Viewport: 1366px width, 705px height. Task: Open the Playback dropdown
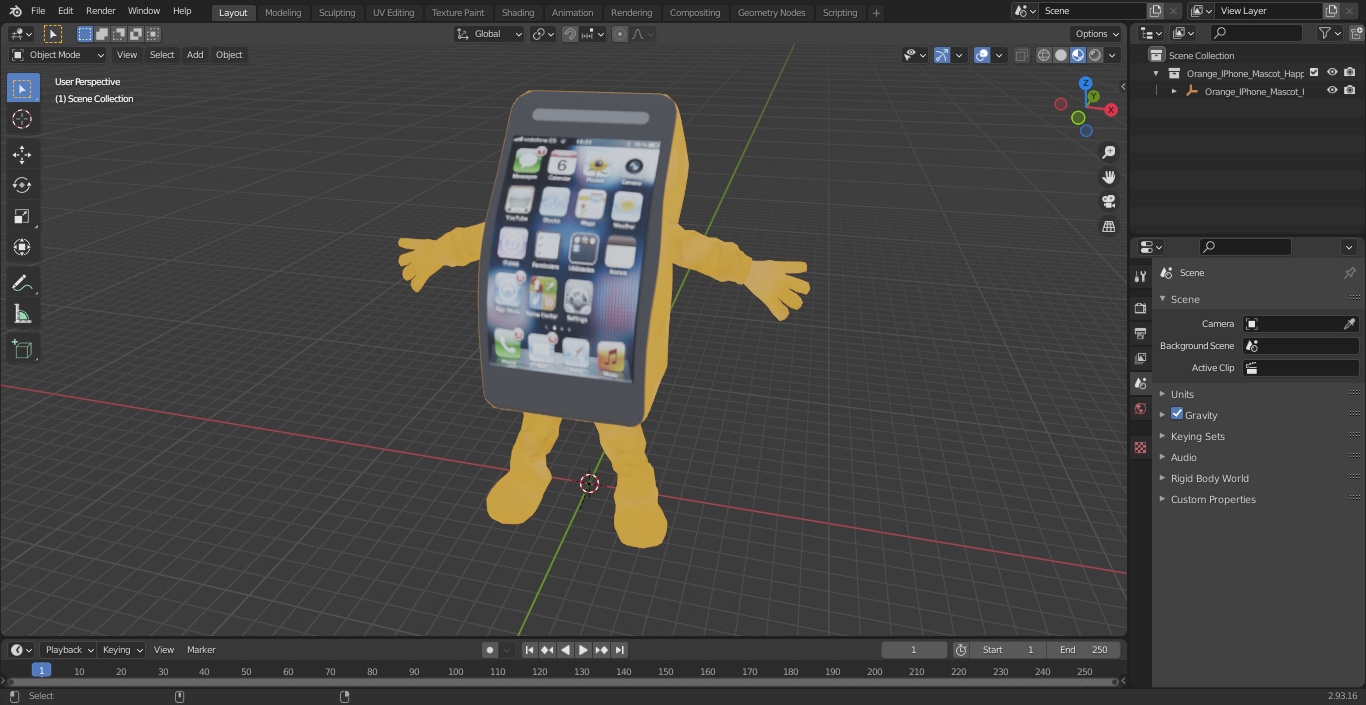[68, 650]
